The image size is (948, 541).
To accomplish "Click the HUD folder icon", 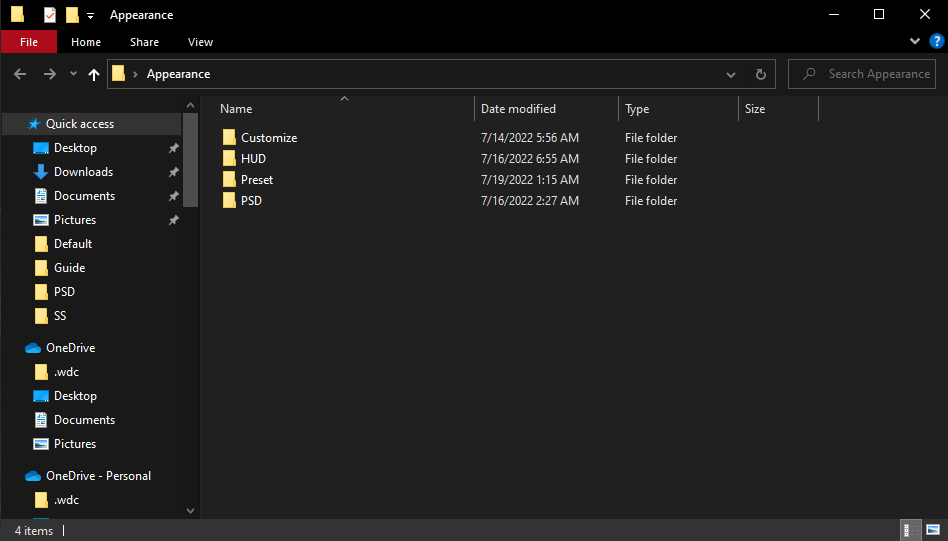I will click(x=229, y=159).
